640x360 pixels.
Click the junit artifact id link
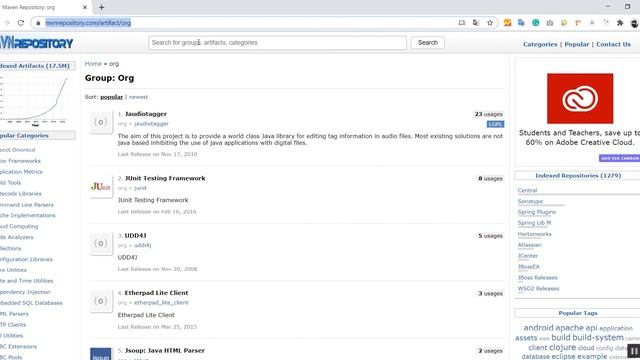(140, 188)
